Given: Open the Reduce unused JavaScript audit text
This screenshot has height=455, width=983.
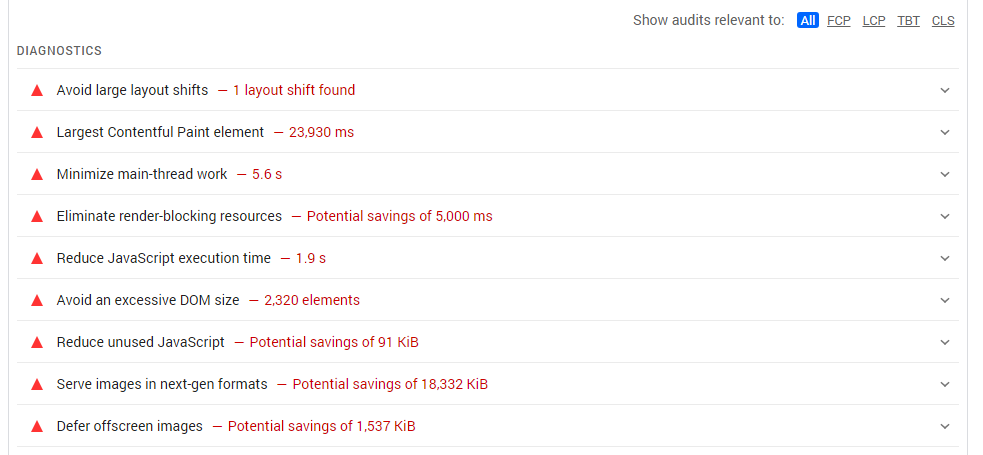Looking at the screenshot, I should point(140,342).
